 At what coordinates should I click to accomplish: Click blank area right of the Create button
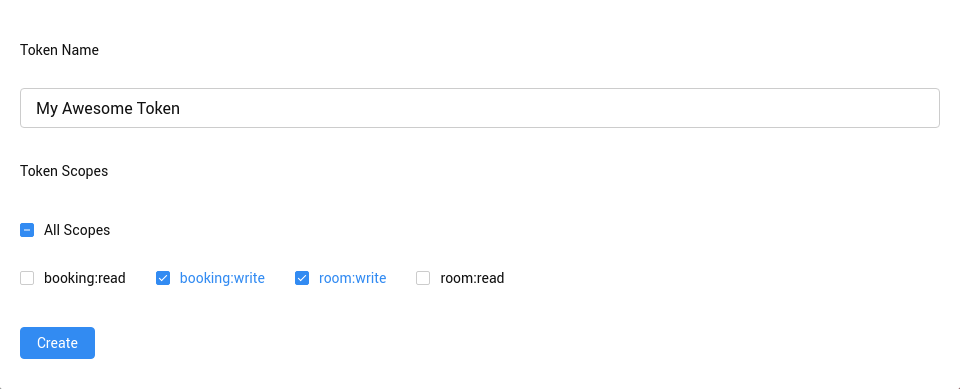(490, 343)
